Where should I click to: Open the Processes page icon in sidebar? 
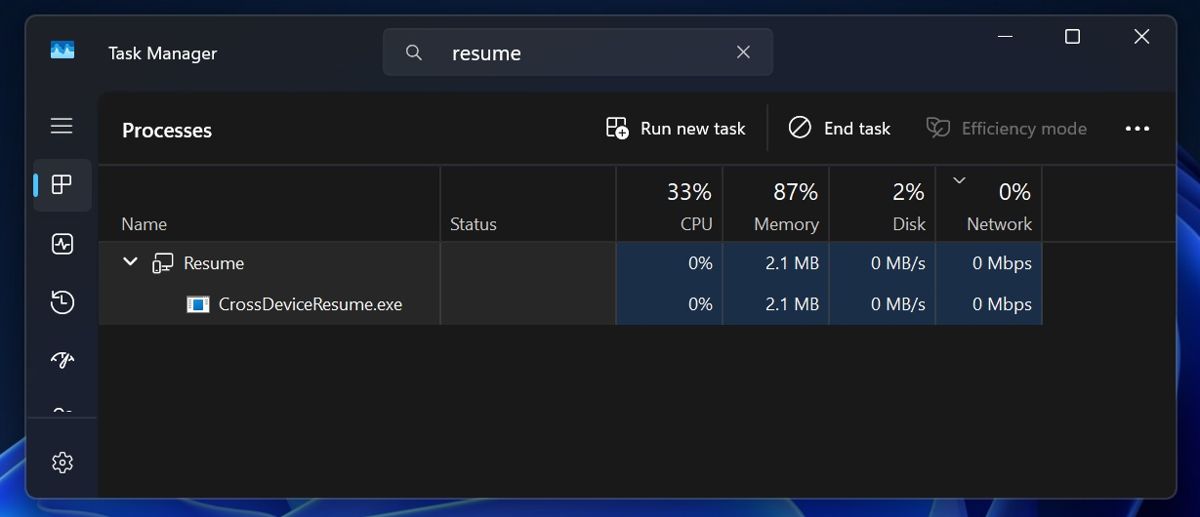click(x=62, y=185)
